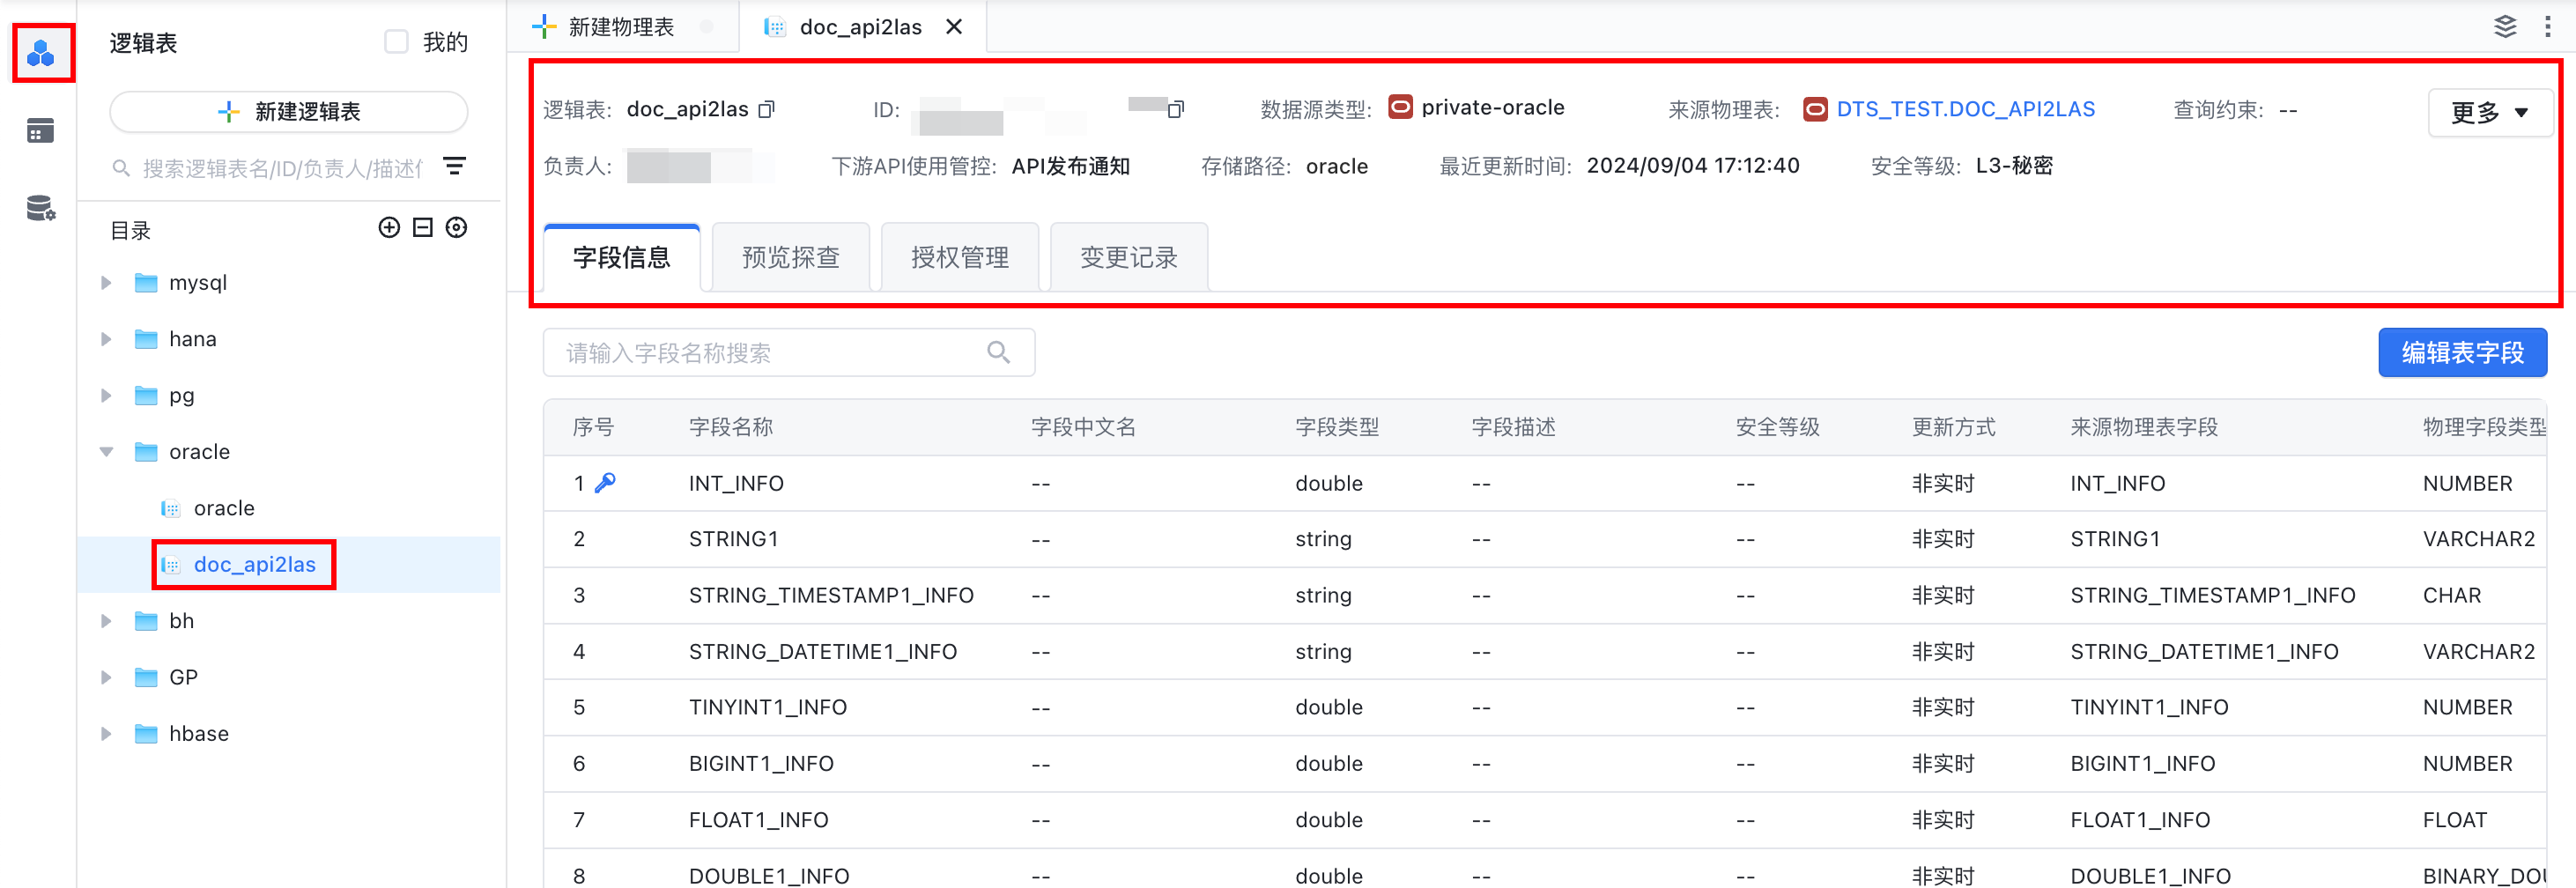Open the vertical three-dot menu at top right

click(x=2547, y=26)
